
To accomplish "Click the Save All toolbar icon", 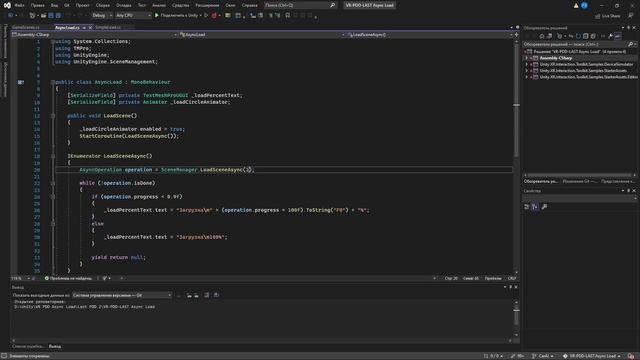I will [x=58, y=16].
